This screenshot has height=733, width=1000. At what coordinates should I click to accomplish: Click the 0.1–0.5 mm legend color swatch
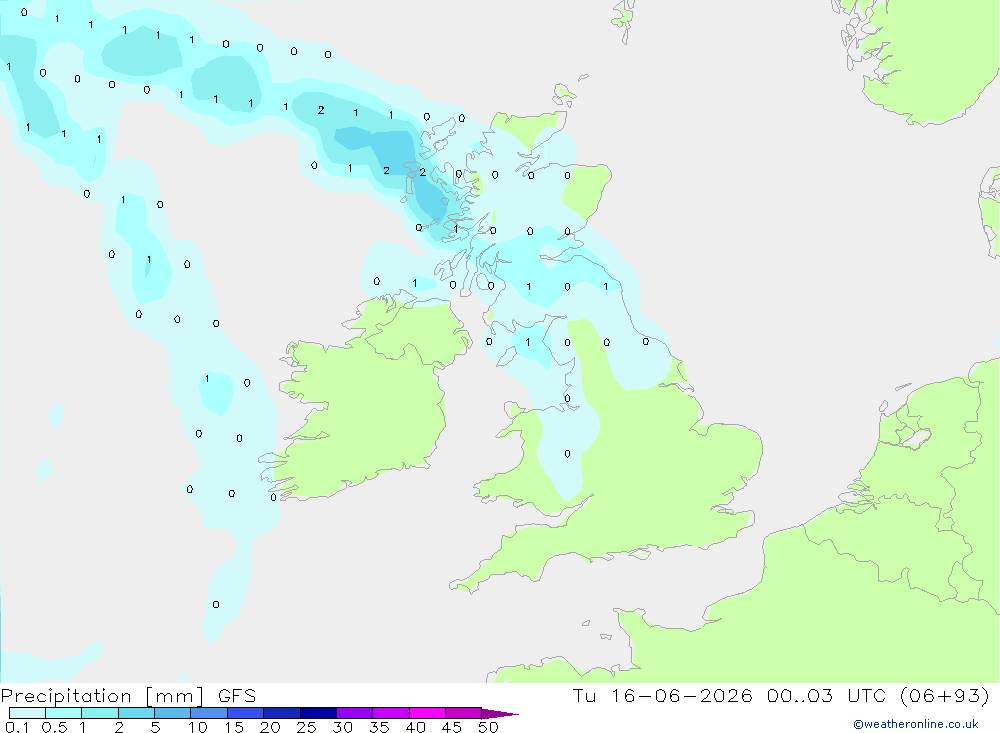pos(27,713)
